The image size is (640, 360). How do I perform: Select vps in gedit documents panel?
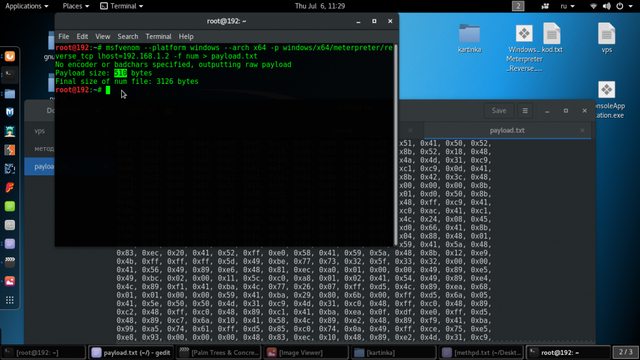40,131
